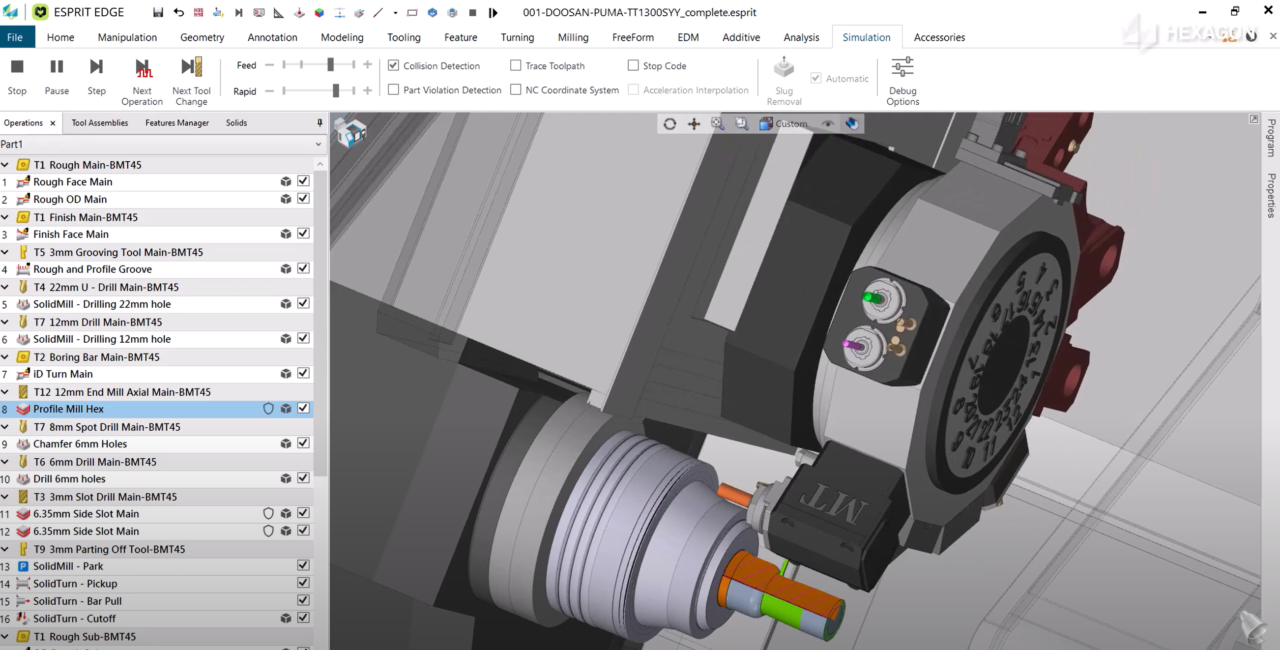The height and width of the screenshot is (650, 1280).
Task: Click the cube icon on Rough Face Main row
Action: click(x=286, y=182)
